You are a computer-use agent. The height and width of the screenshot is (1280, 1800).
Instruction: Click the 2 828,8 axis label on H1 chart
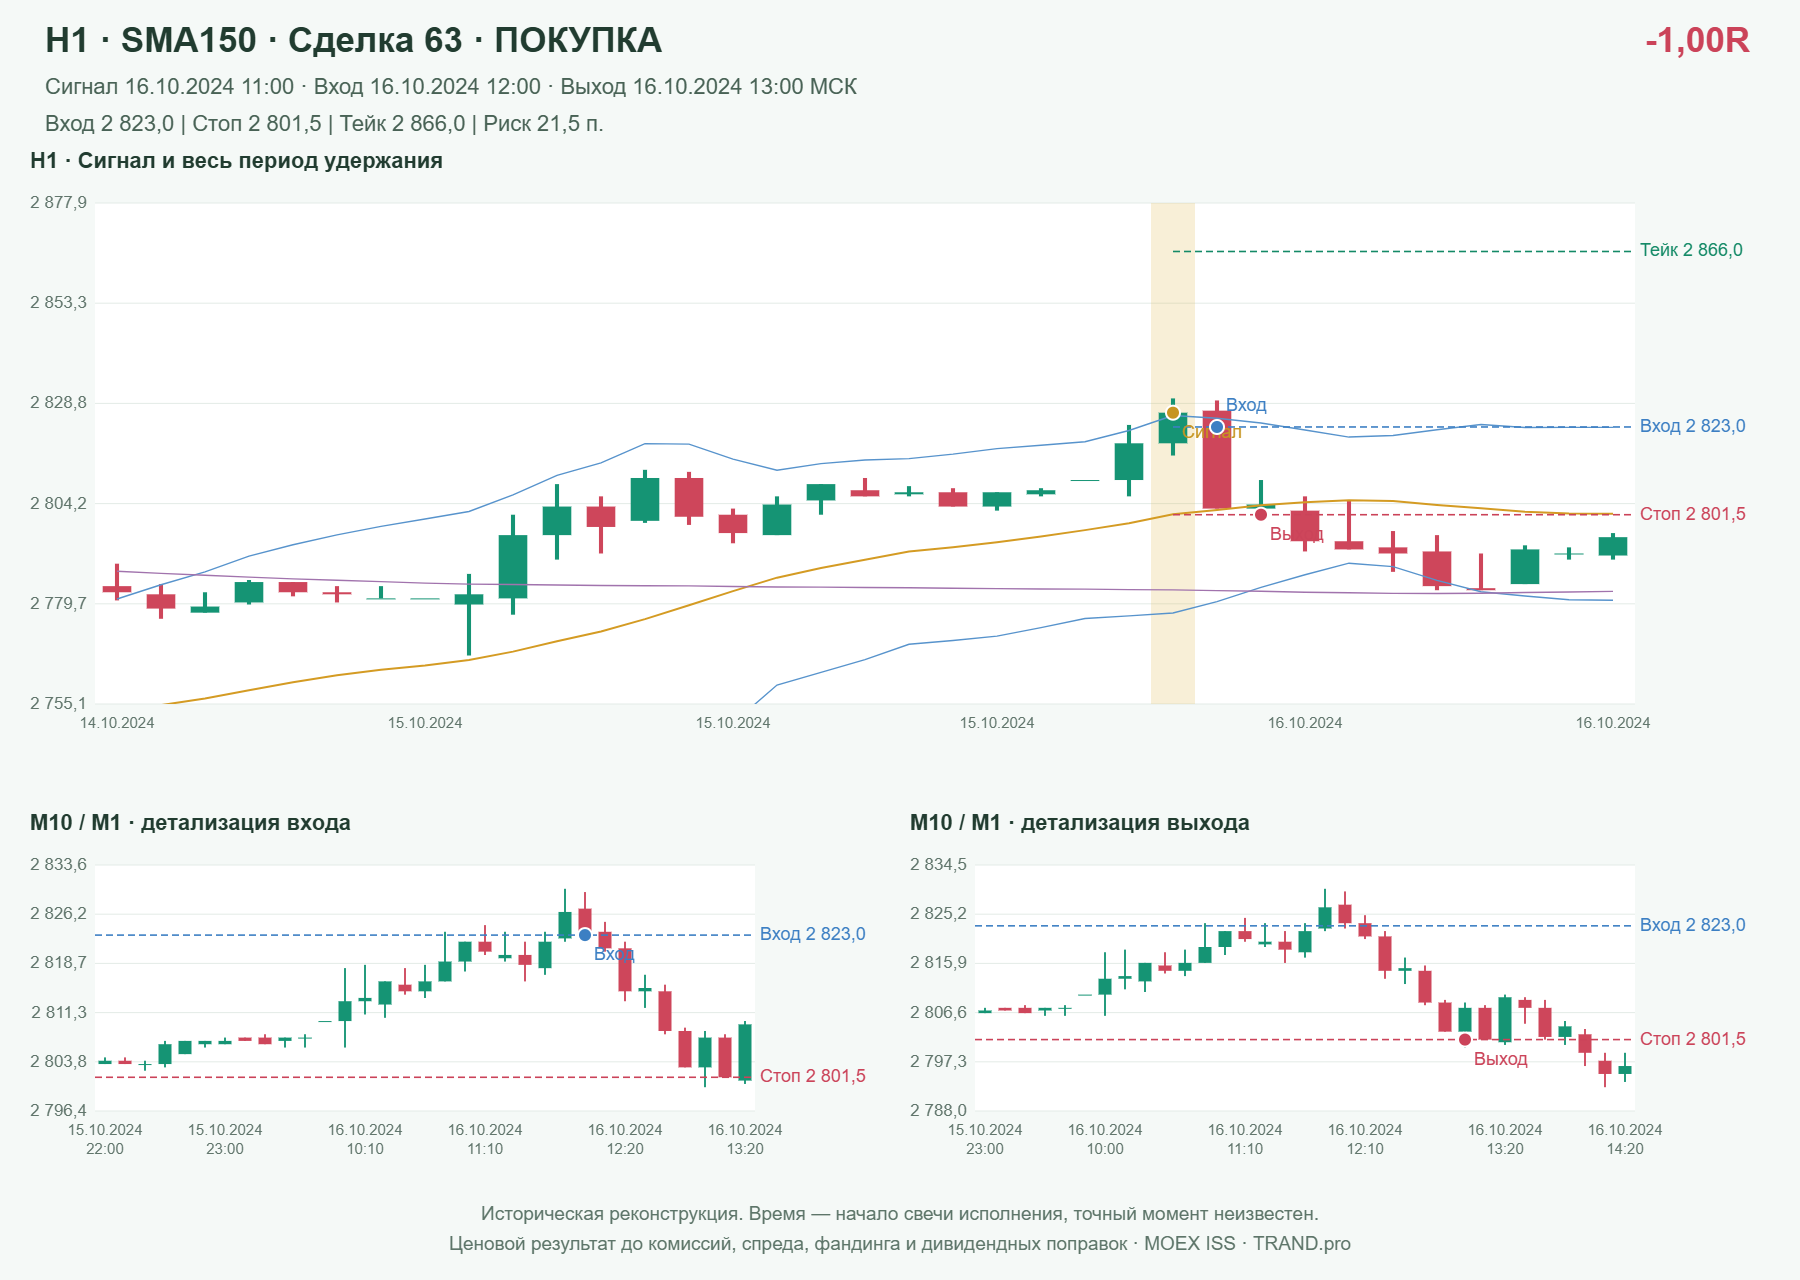[x=58, y=403]
